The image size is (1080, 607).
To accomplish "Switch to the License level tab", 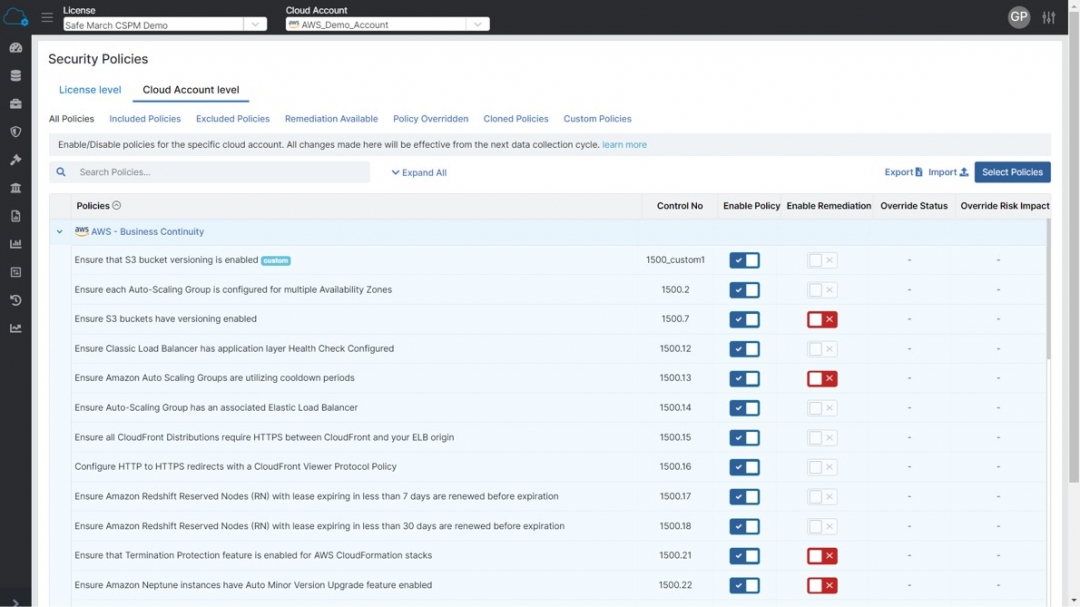I will coord(90,90).
